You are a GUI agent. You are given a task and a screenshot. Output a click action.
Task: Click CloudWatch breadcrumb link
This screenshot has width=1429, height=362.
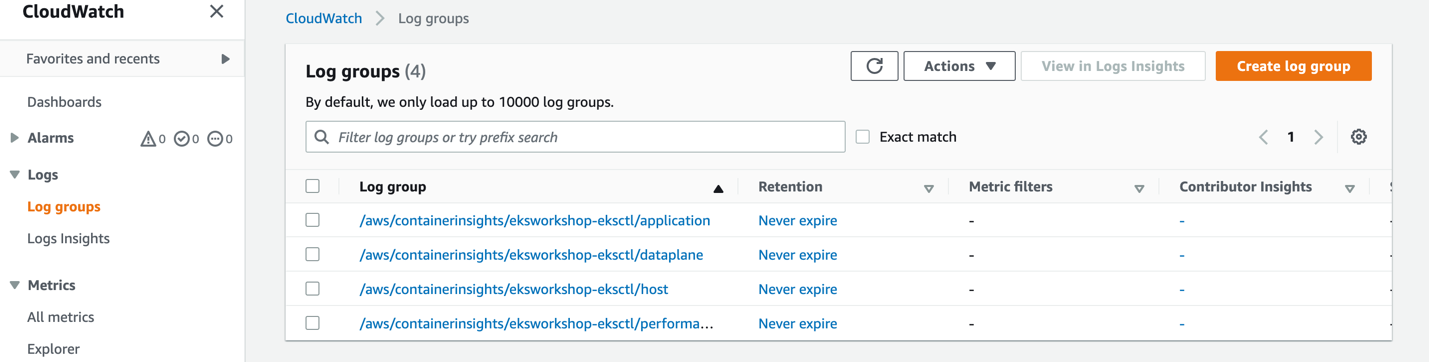pos(324,18)
